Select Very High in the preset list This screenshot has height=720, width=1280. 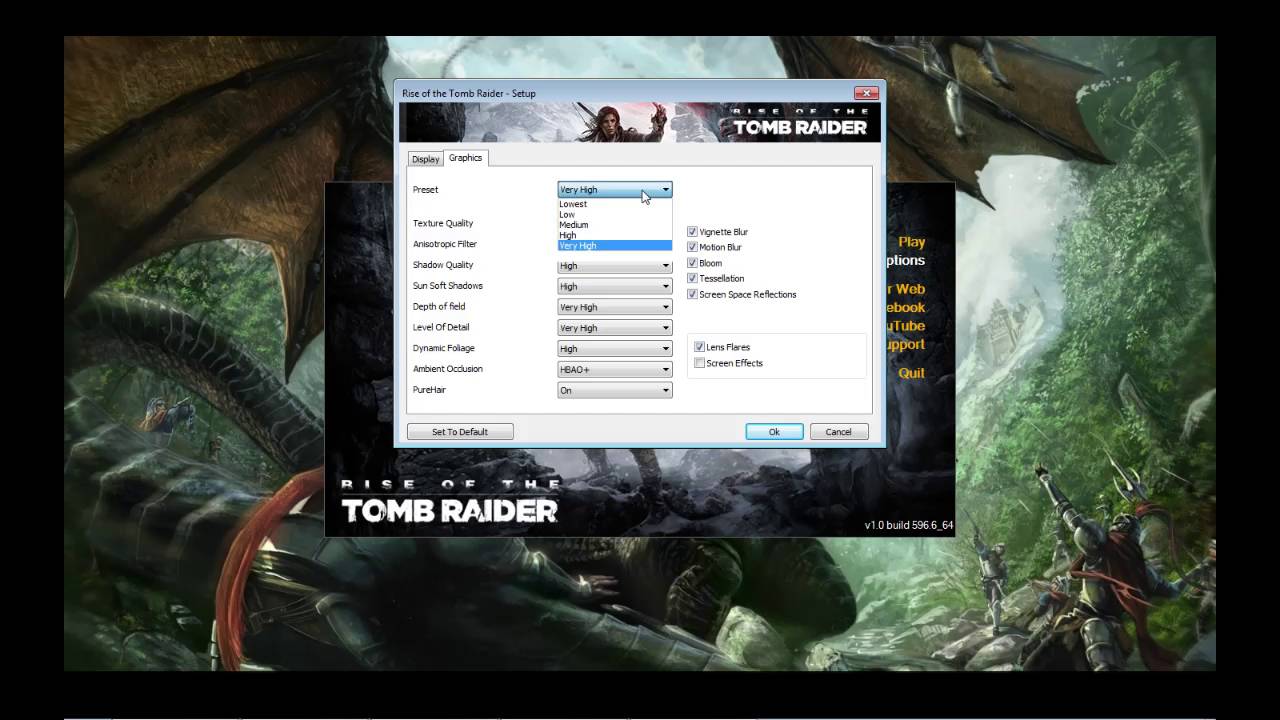615,245
